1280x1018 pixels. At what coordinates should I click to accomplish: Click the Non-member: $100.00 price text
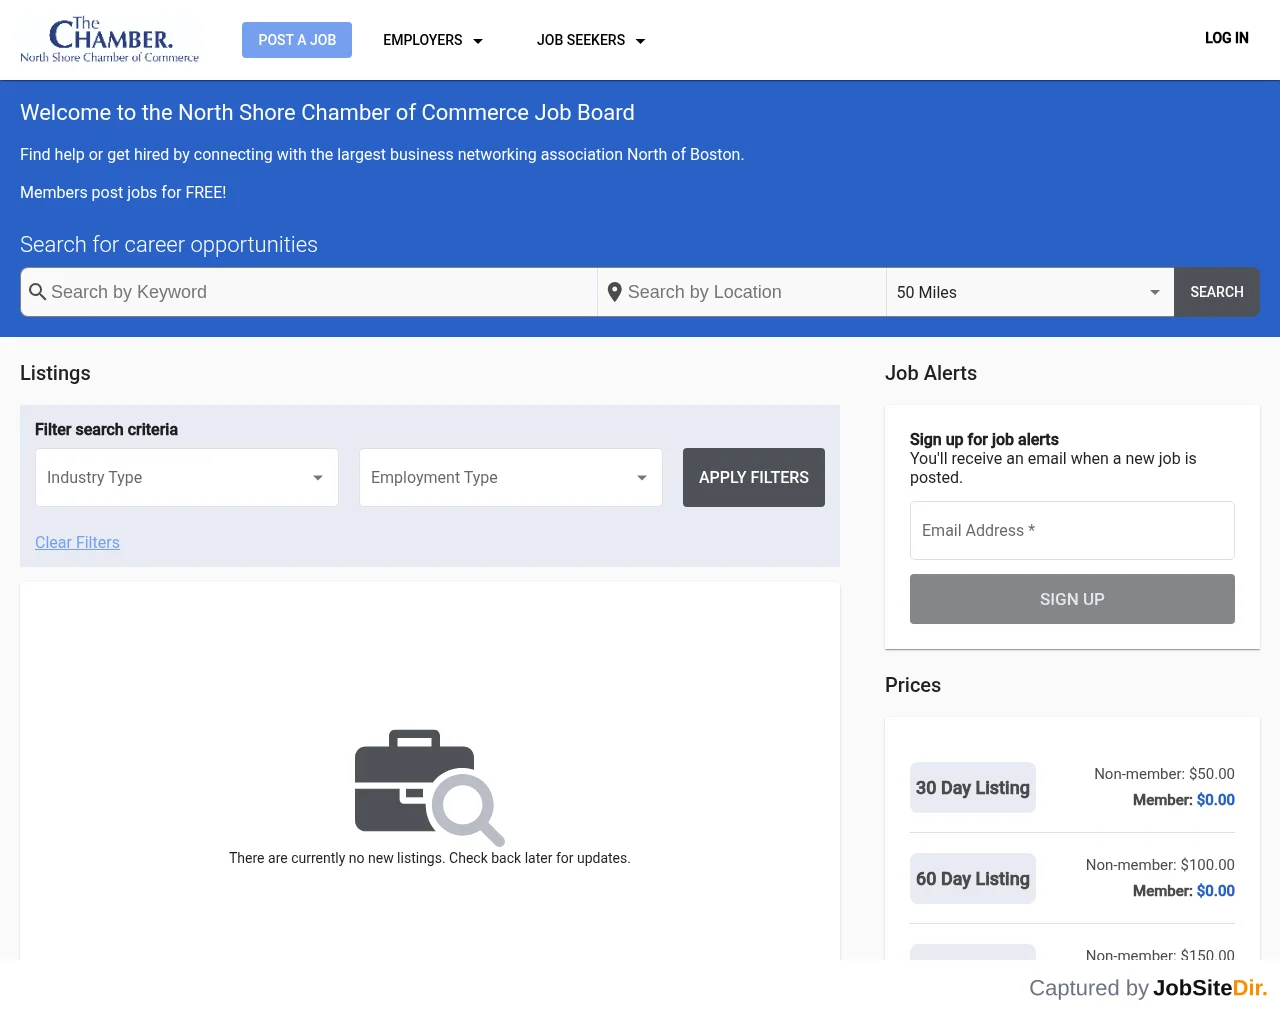click(x=1160, y=865)
